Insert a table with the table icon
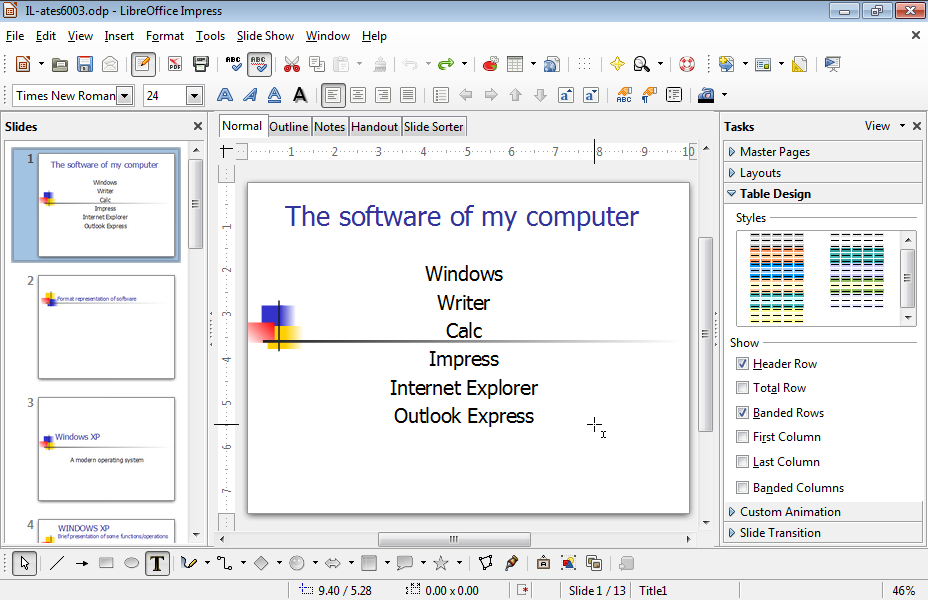This screenshot has height=600, width=928. 515,64
